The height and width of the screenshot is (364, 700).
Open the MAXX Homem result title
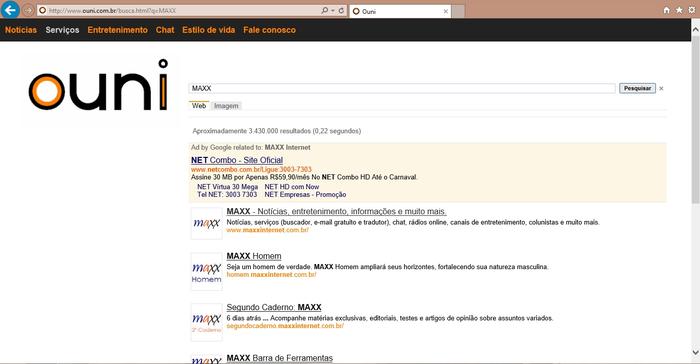(x=254, y=256)
